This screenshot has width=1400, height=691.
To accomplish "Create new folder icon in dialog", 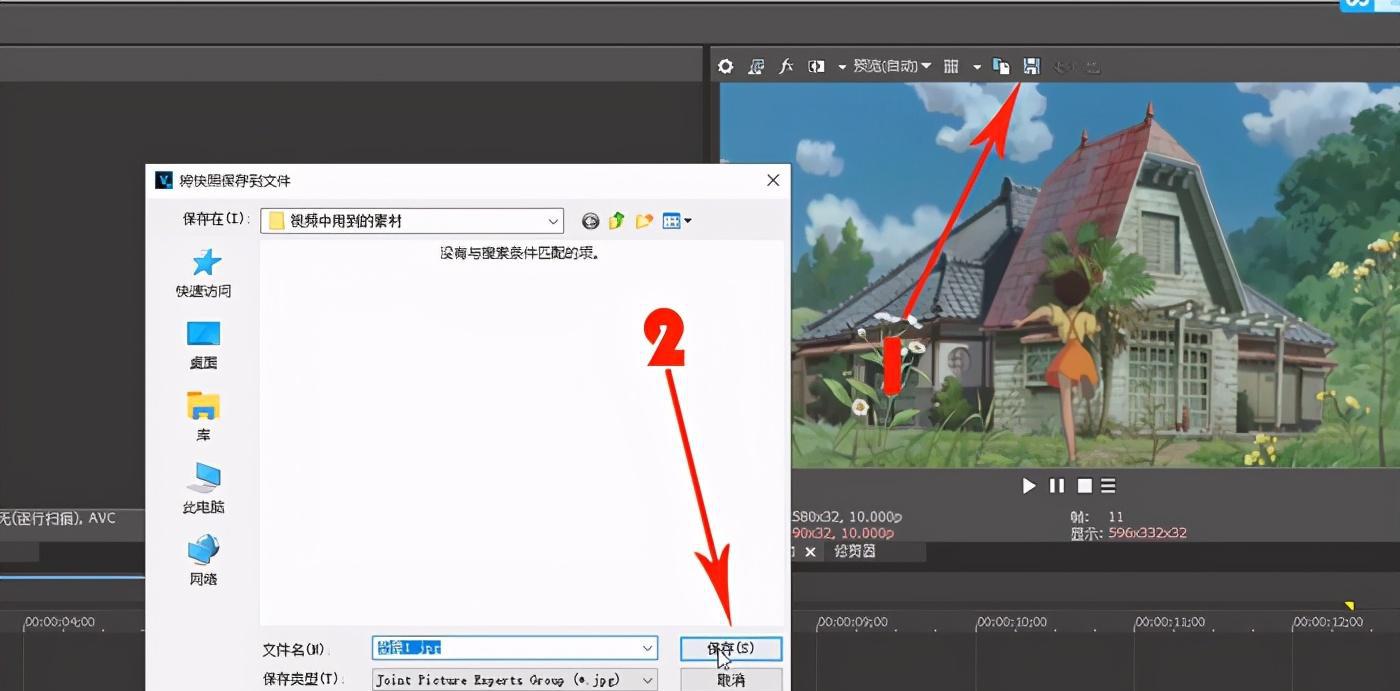I will (x=644, y=221).
